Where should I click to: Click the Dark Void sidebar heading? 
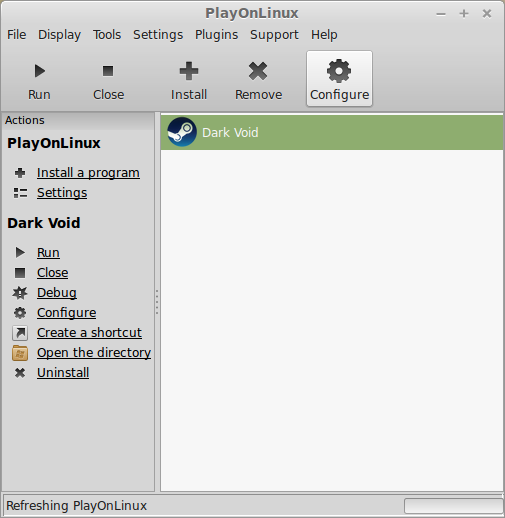pos(44,223)
